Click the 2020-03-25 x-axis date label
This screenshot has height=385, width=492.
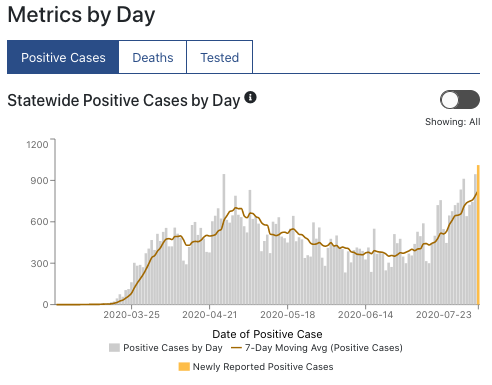point(131,315)
